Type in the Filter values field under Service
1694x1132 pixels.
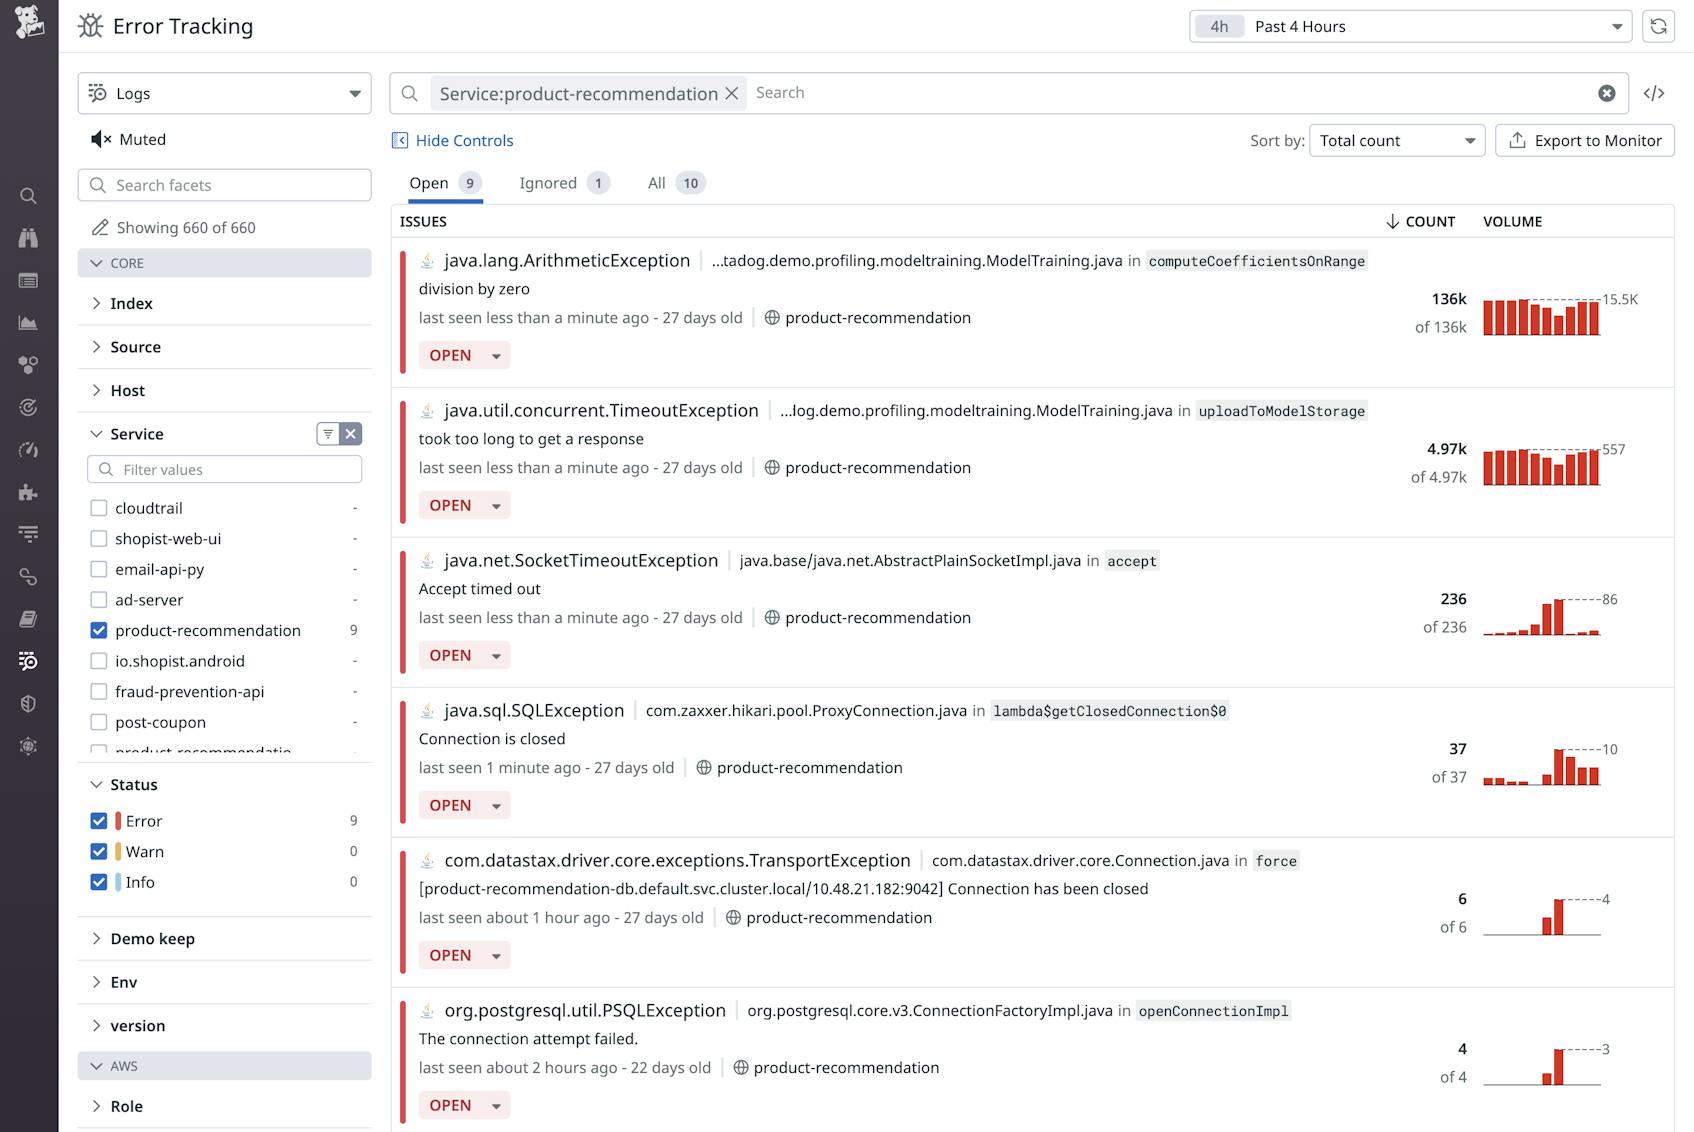(x=224, y=469)
